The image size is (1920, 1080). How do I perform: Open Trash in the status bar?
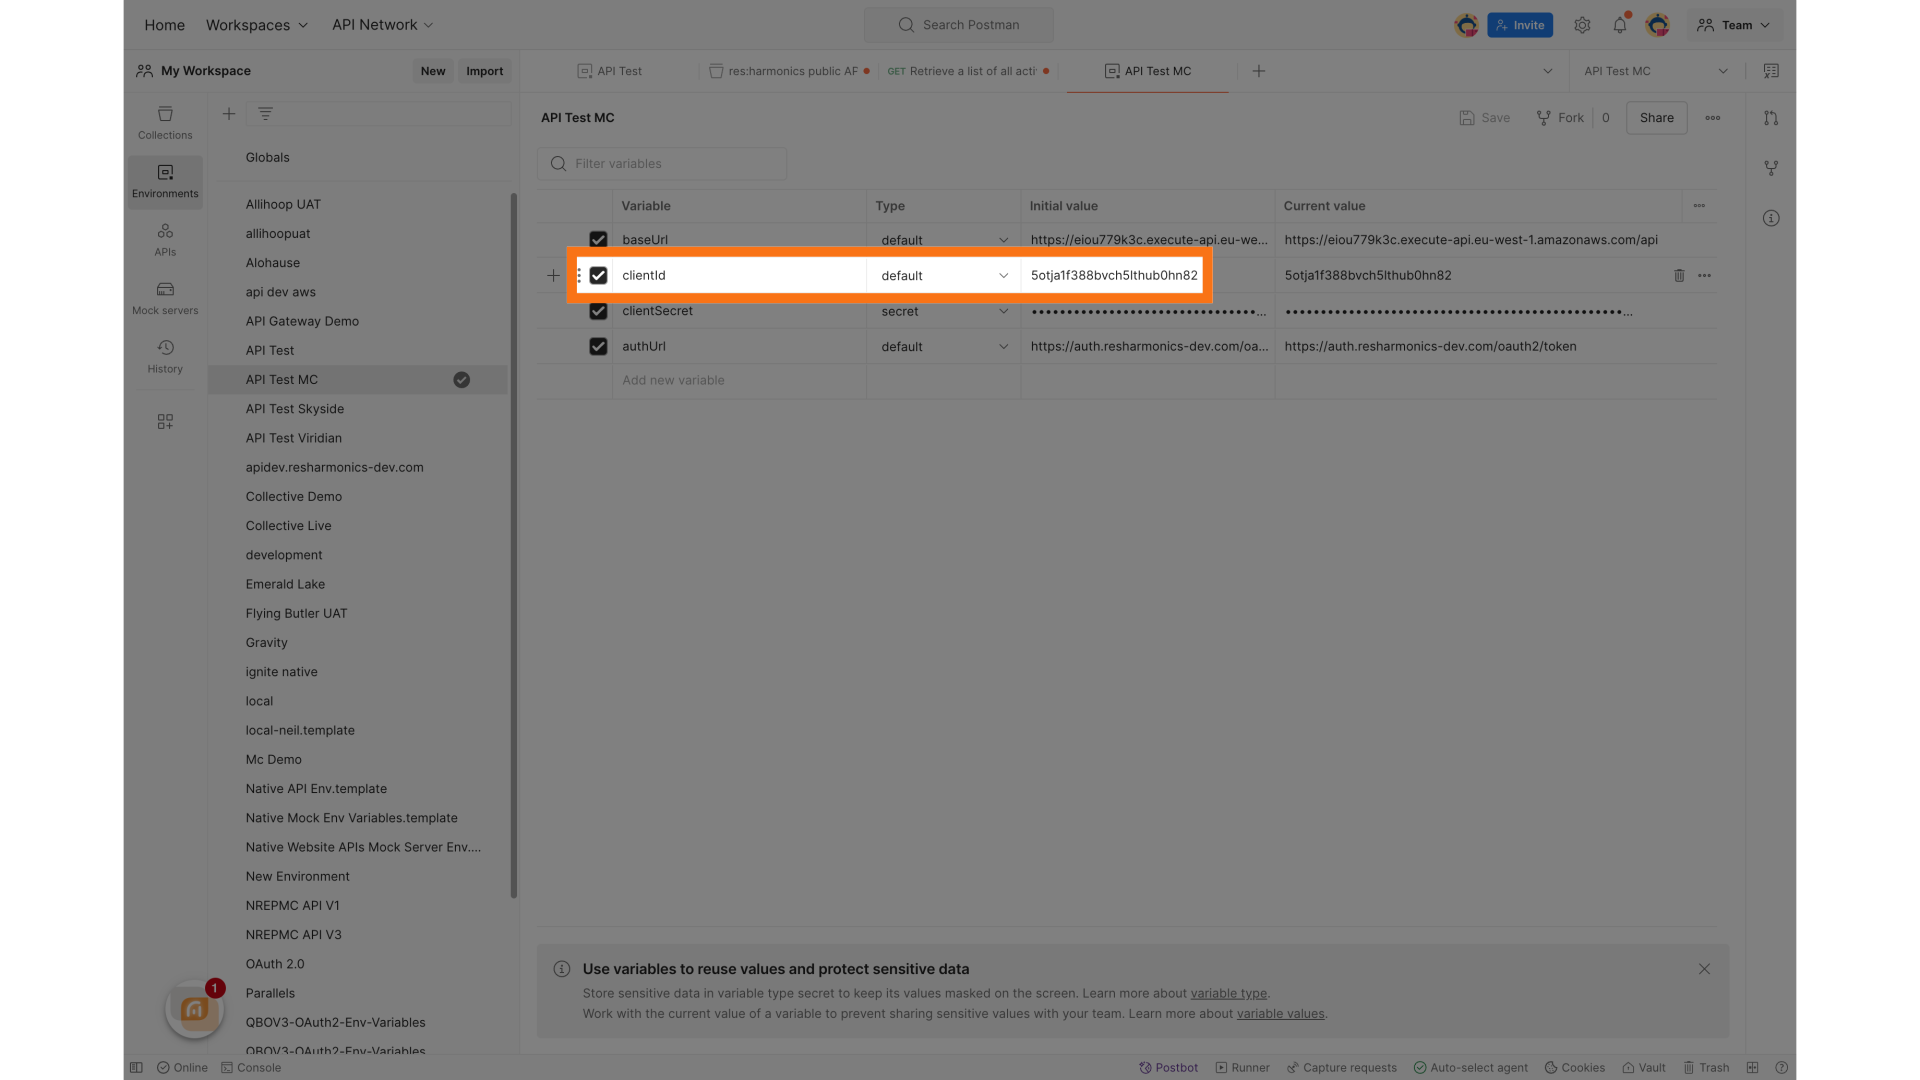click(x=1706, y=1067)
